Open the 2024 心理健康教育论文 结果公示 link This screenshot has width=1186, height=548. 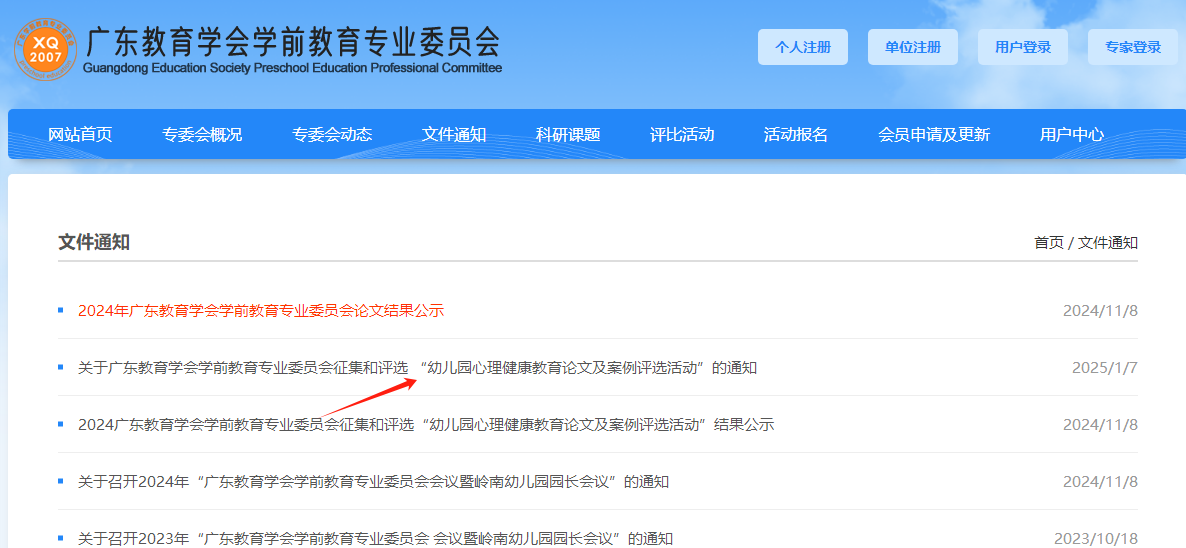[426, 425]
